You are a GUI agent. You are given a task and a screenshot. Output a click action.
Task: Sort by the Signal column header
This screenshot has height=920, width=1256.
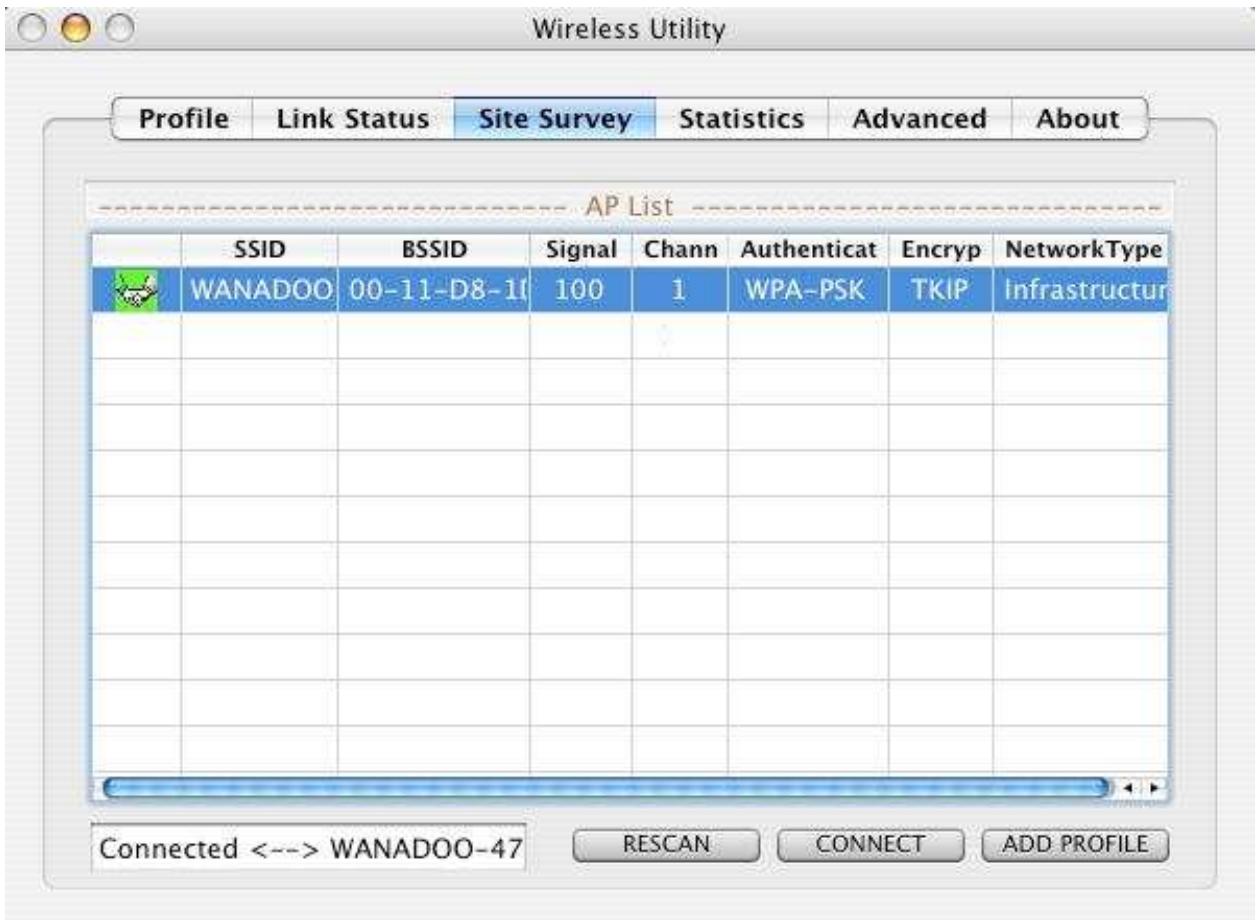tap(580, 251)
